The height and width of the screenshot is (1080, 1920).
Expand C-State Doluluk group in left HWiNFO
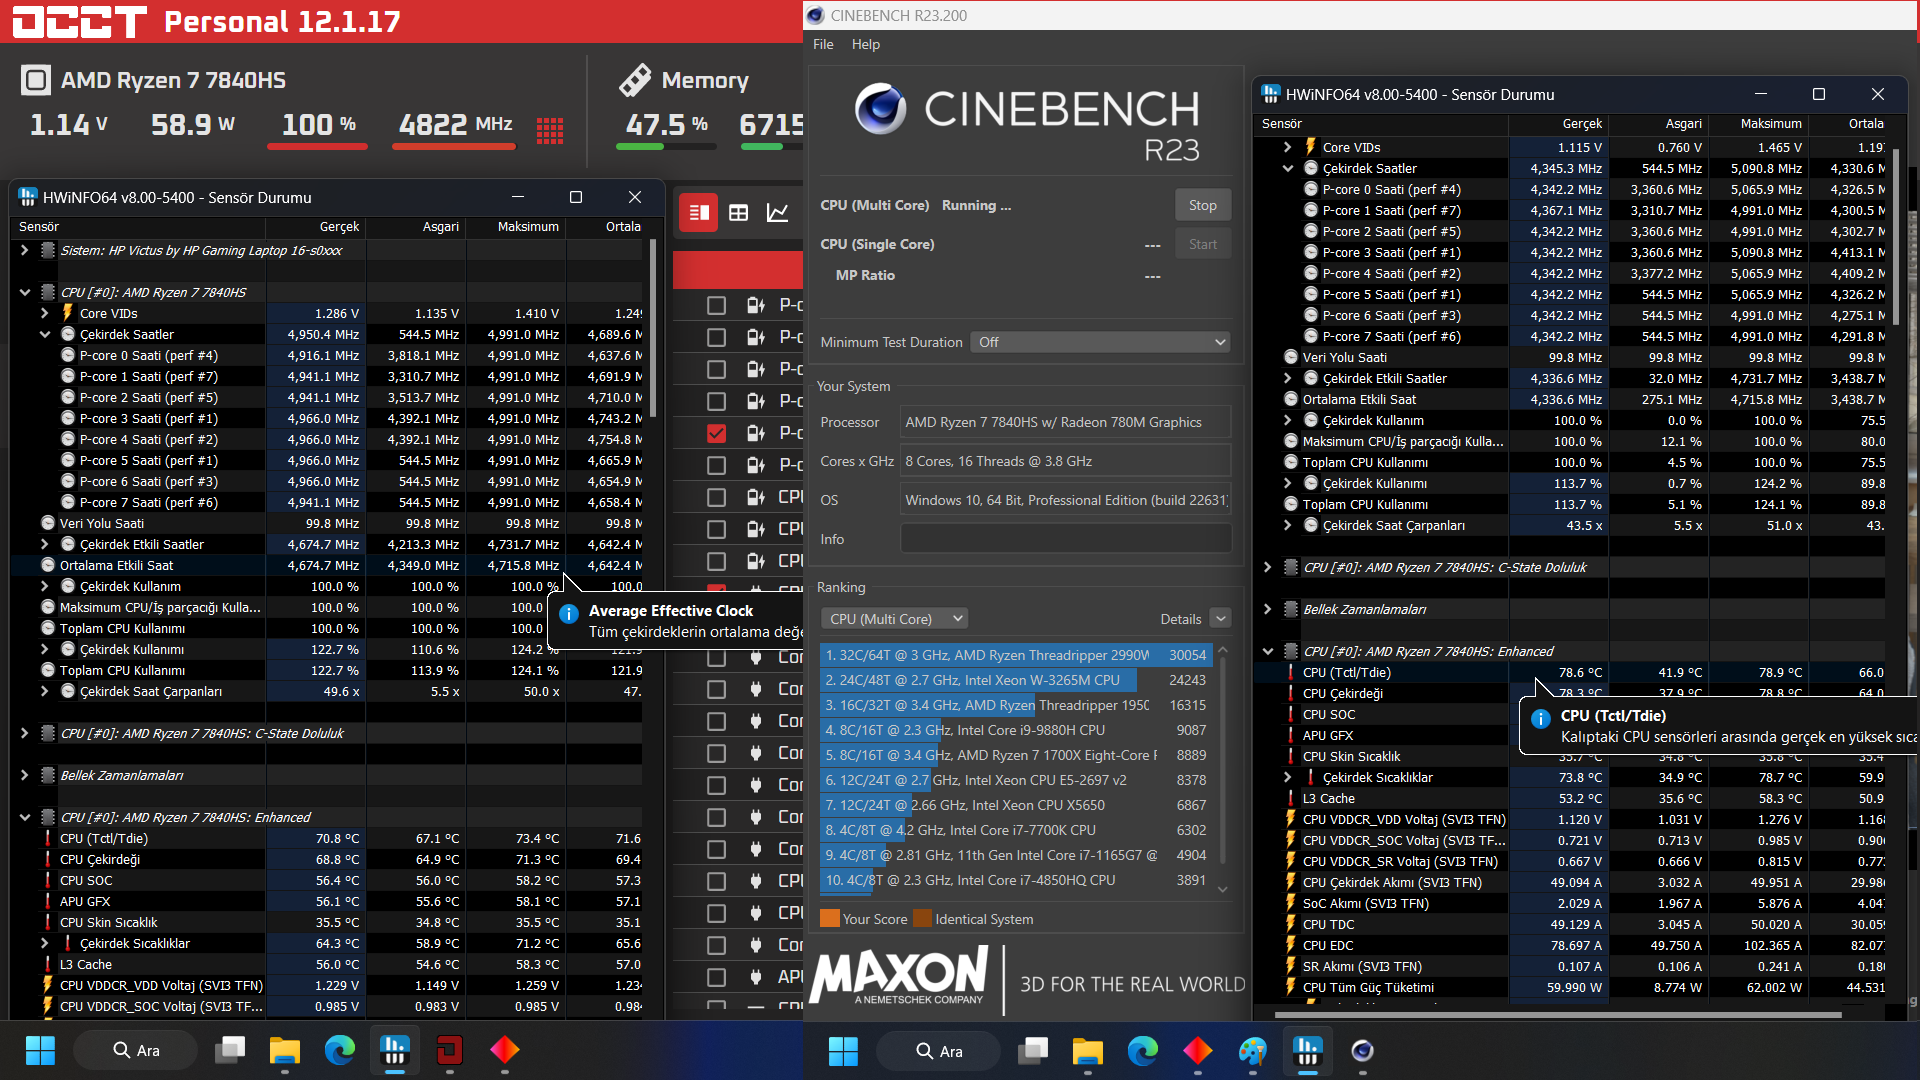[24, 733]
